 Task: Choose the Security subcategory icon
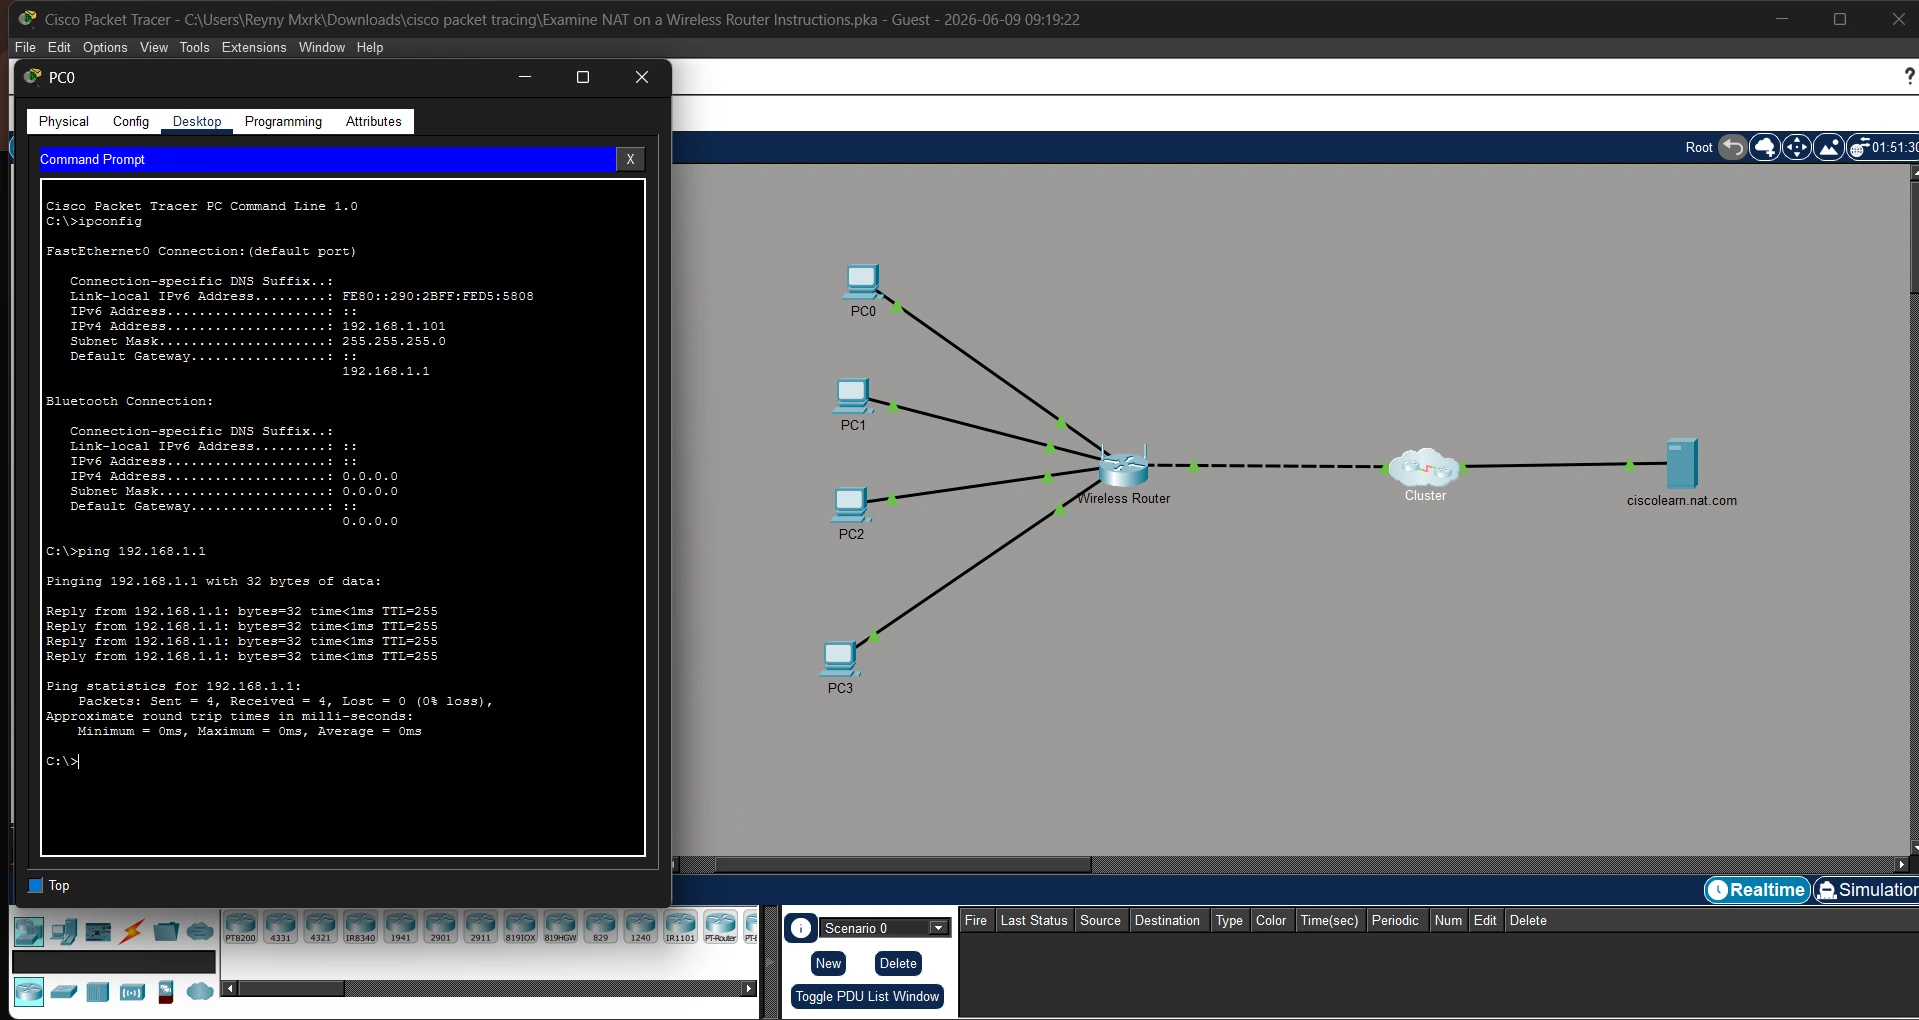pyautogui.click(x=166, y=992)
